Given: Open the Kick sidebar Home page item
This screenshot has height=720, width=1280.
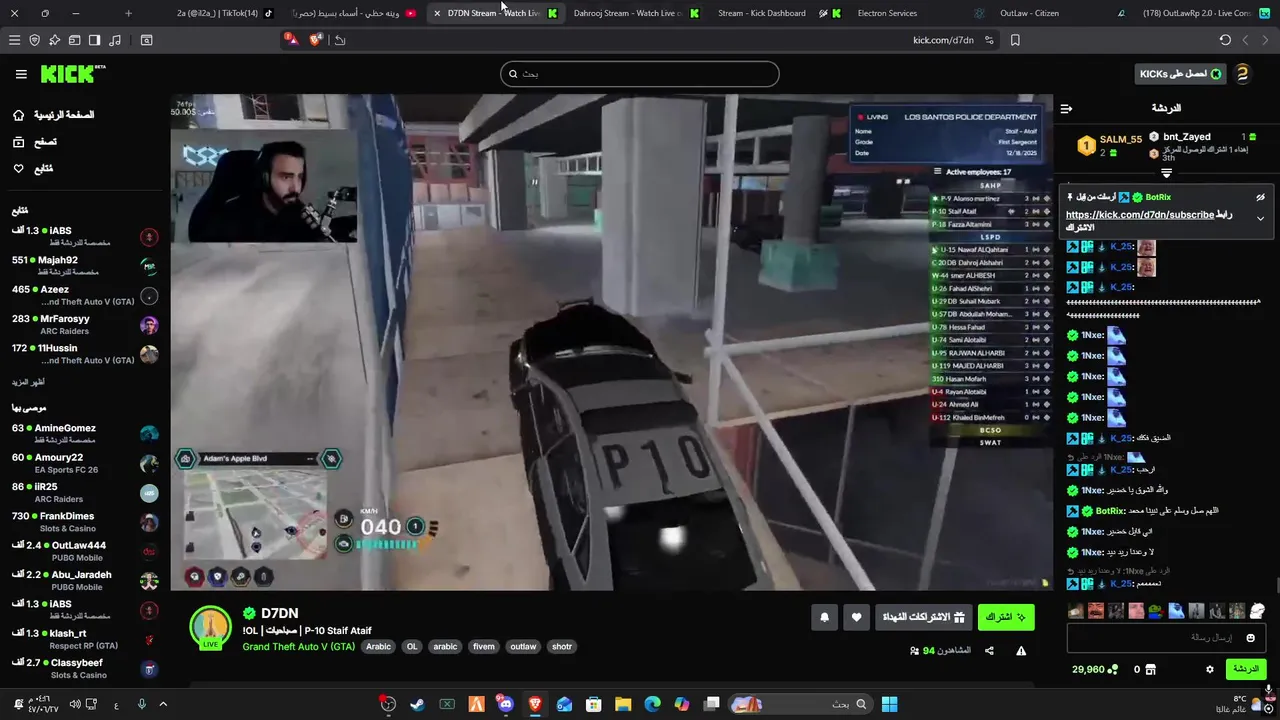Looking at the screenshot, I should (54, 115).
